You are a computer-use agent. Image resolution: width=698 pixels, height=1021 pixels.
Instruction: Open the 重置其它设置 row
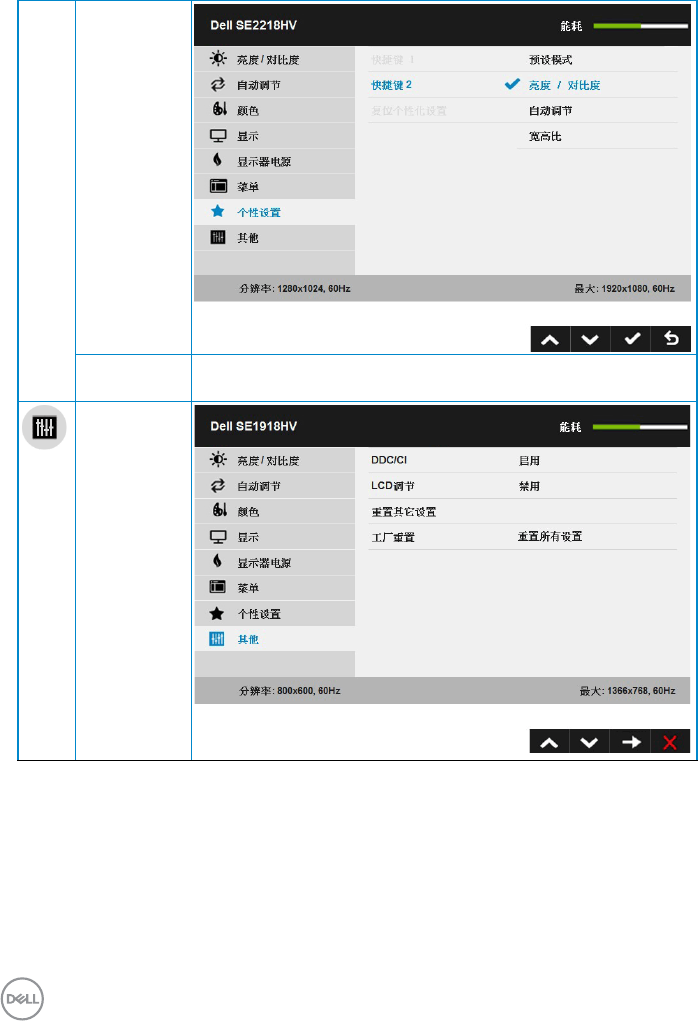click(523, 512)
